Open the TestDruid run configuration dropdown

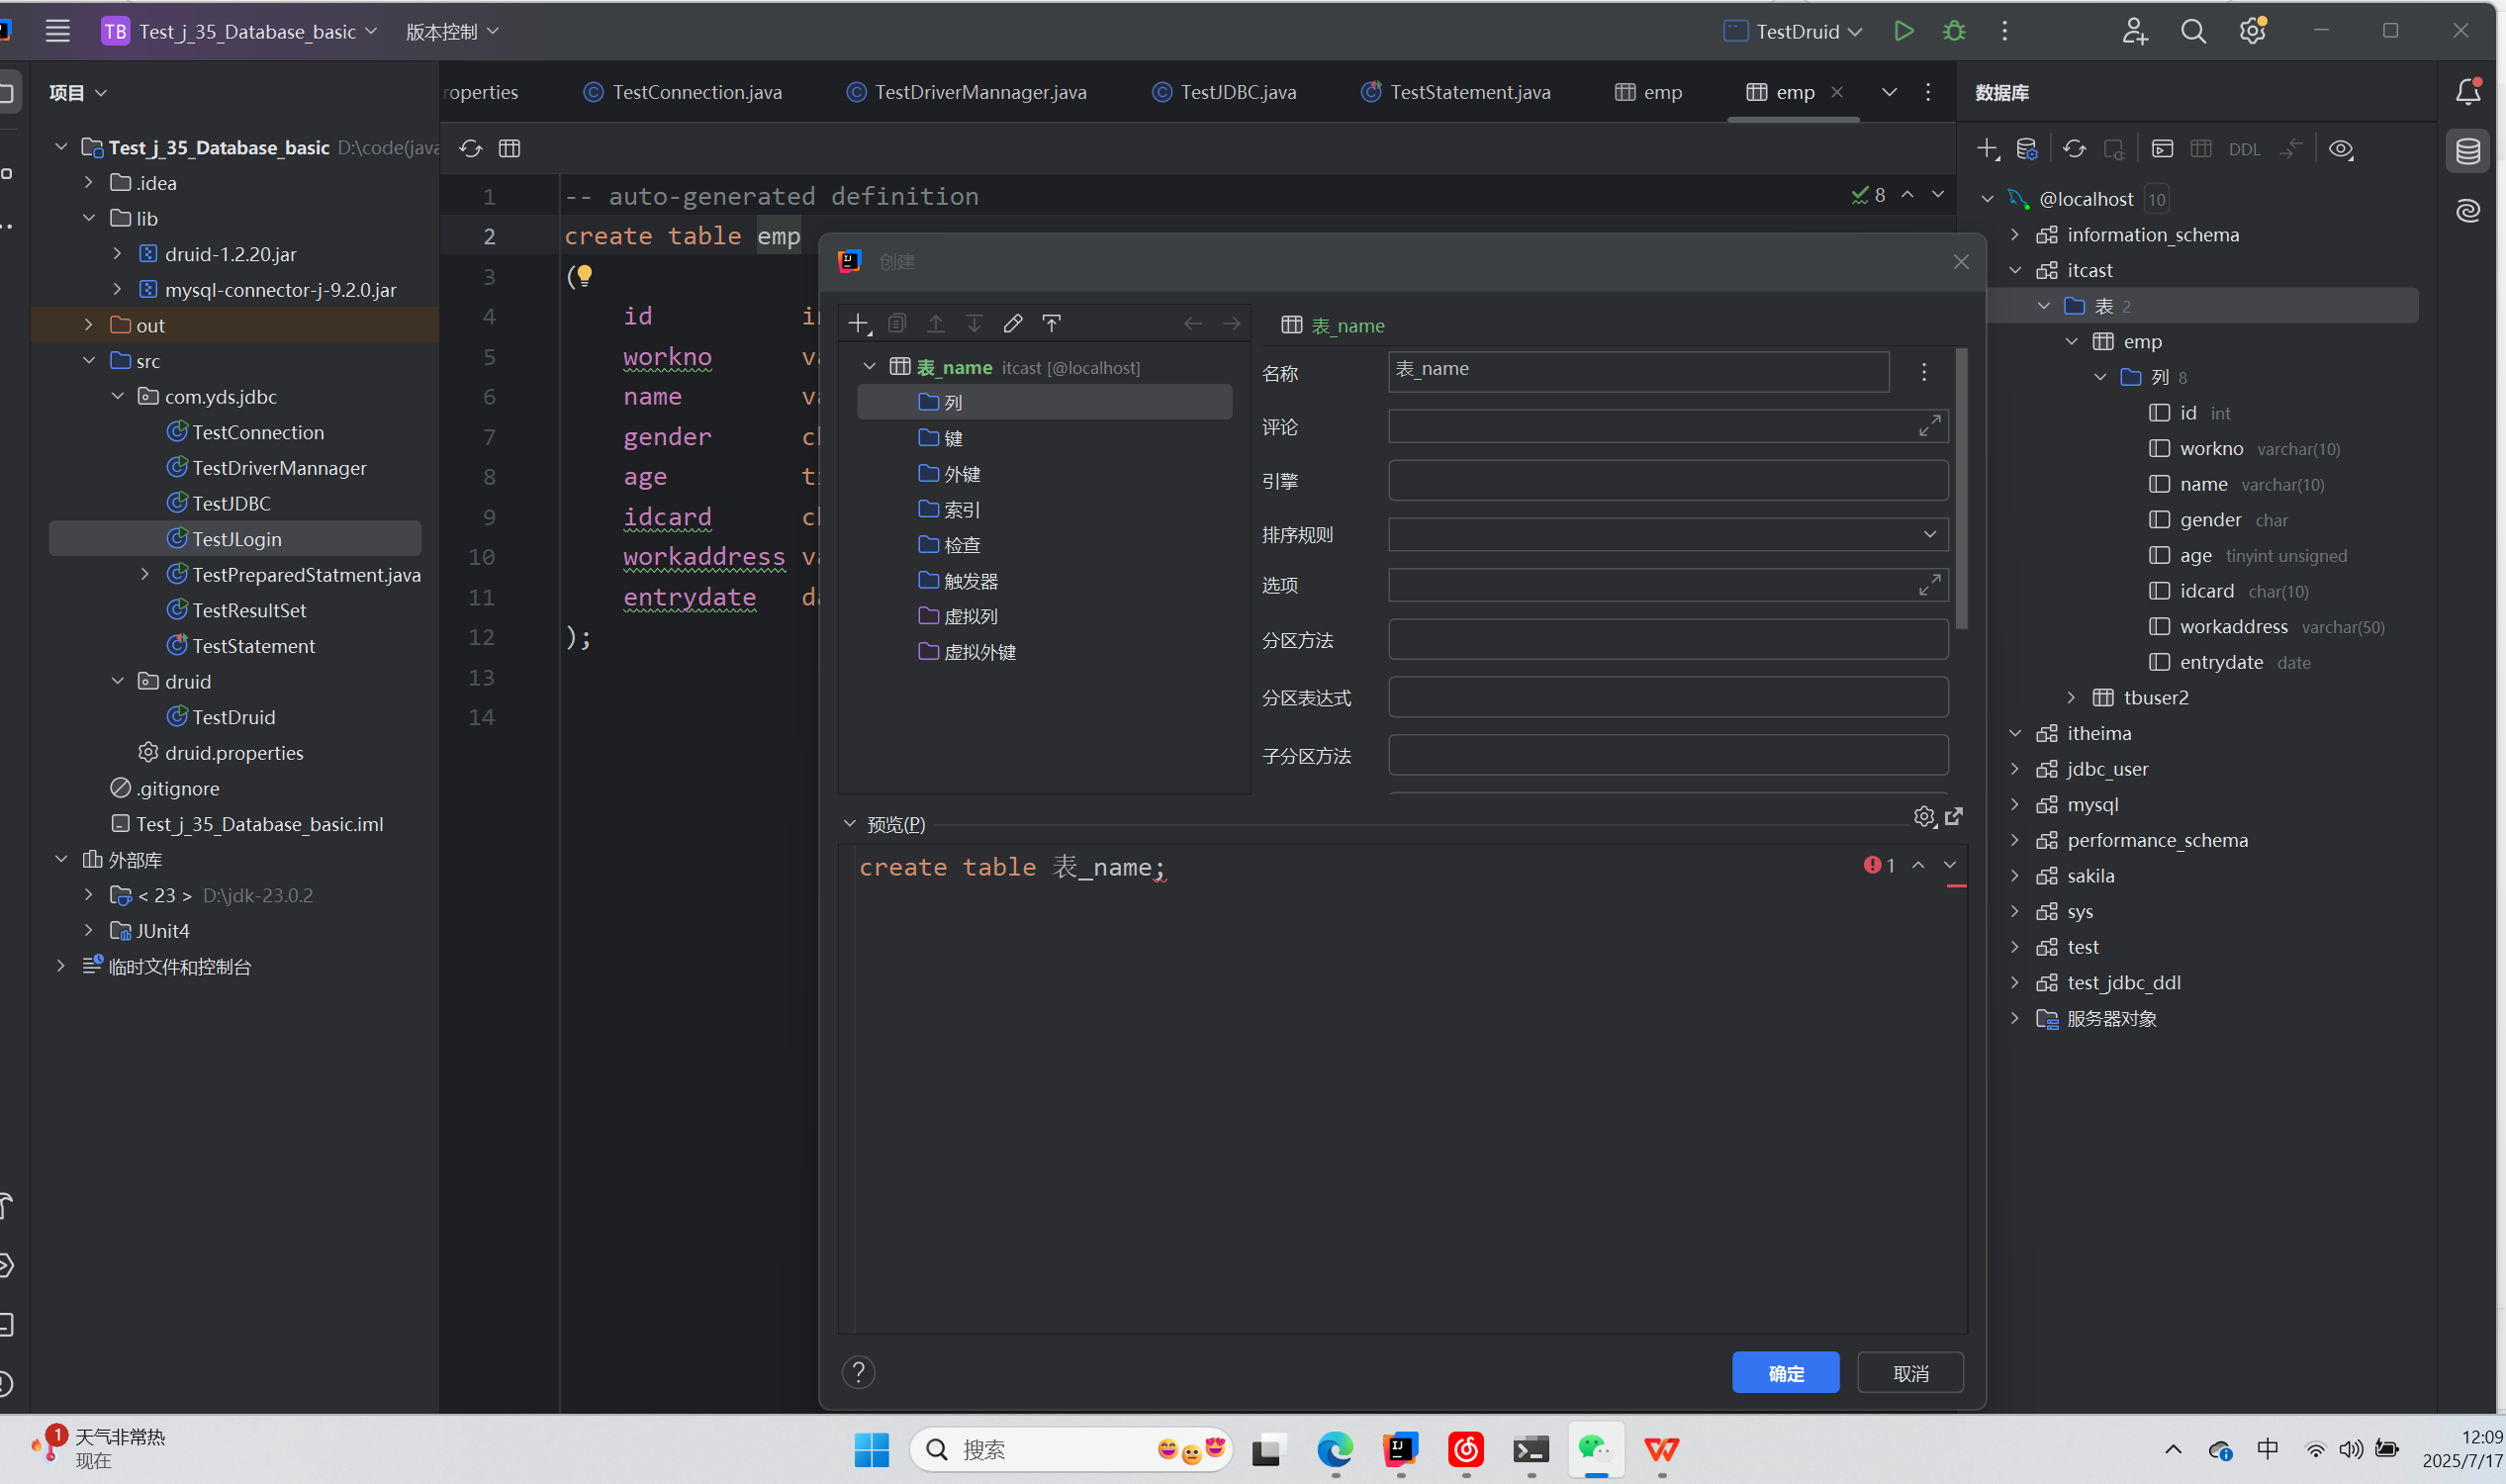[1792, 31]
